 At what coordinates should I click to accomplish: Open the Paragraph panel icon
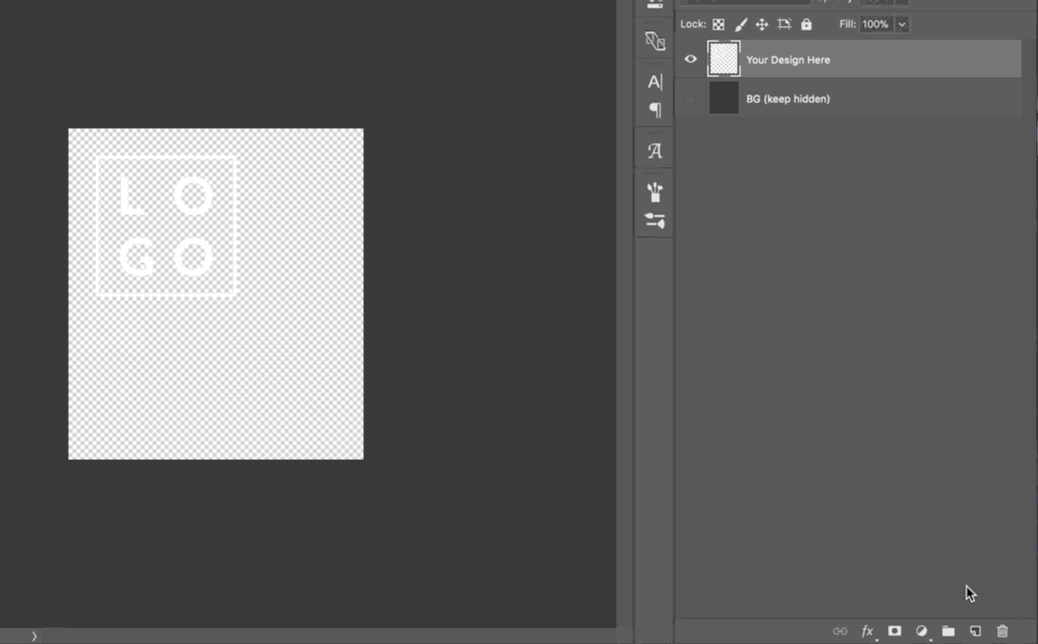coord(655,109)
